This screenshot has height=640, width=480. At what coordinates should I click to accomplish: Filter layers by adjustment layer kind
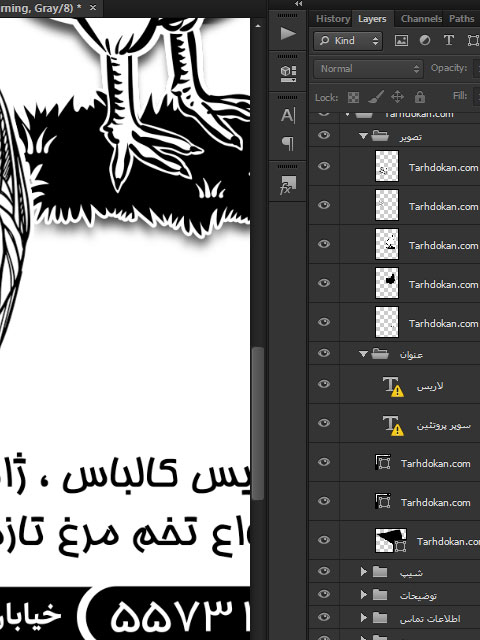click(x=425, y=40)
